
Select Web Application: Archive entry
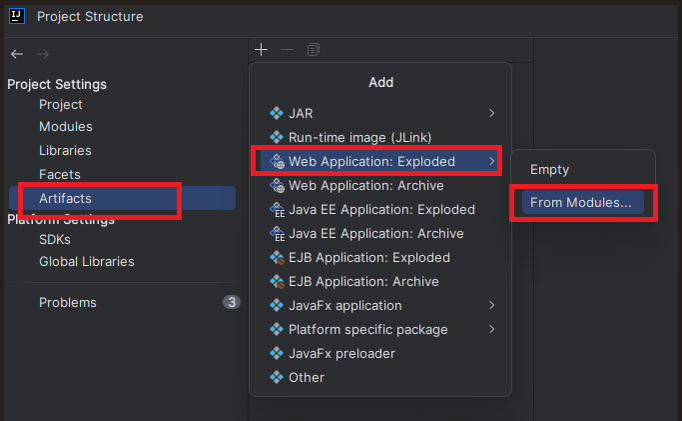(x=381, y=185)
